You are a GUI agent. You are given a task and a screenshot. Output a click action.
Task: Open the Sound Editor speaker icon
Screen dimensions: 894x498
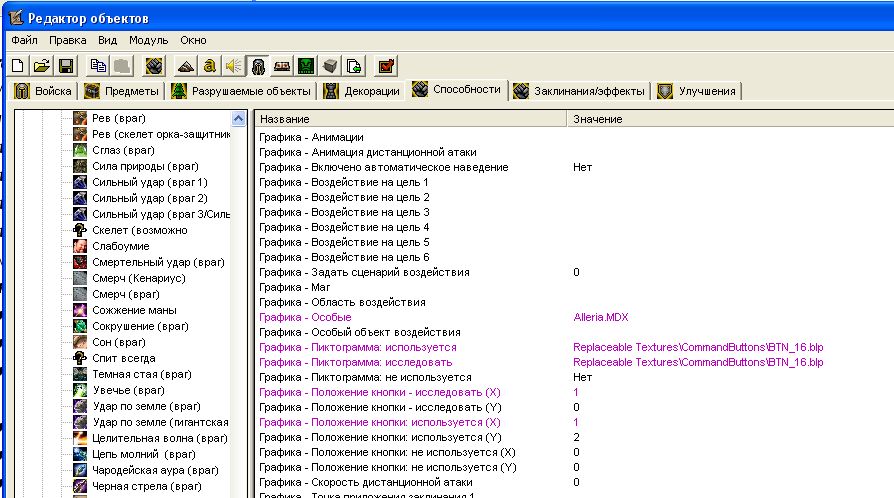[233, 66]
